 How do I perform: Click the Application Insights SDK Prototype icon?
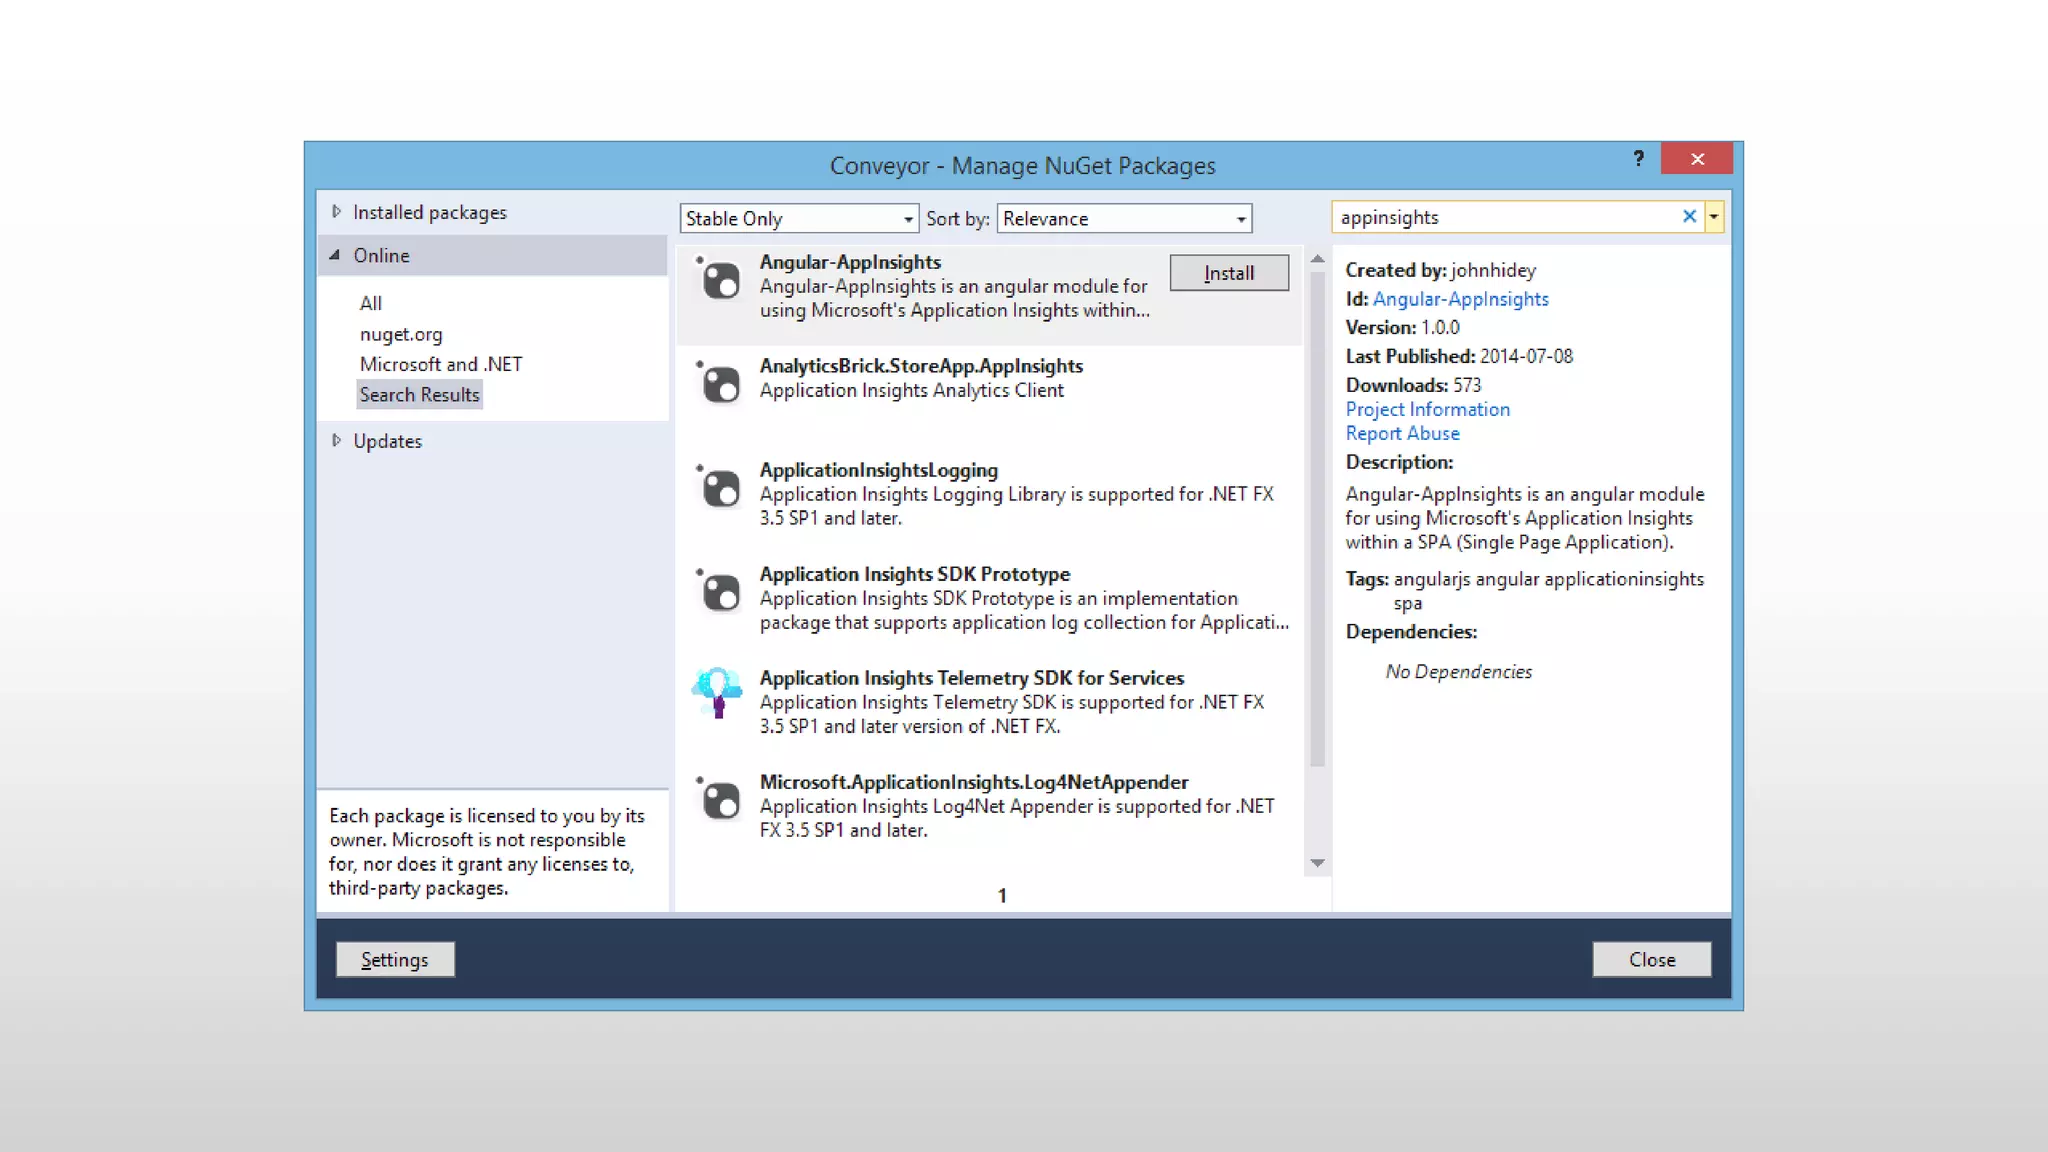(x=719, y=592)
